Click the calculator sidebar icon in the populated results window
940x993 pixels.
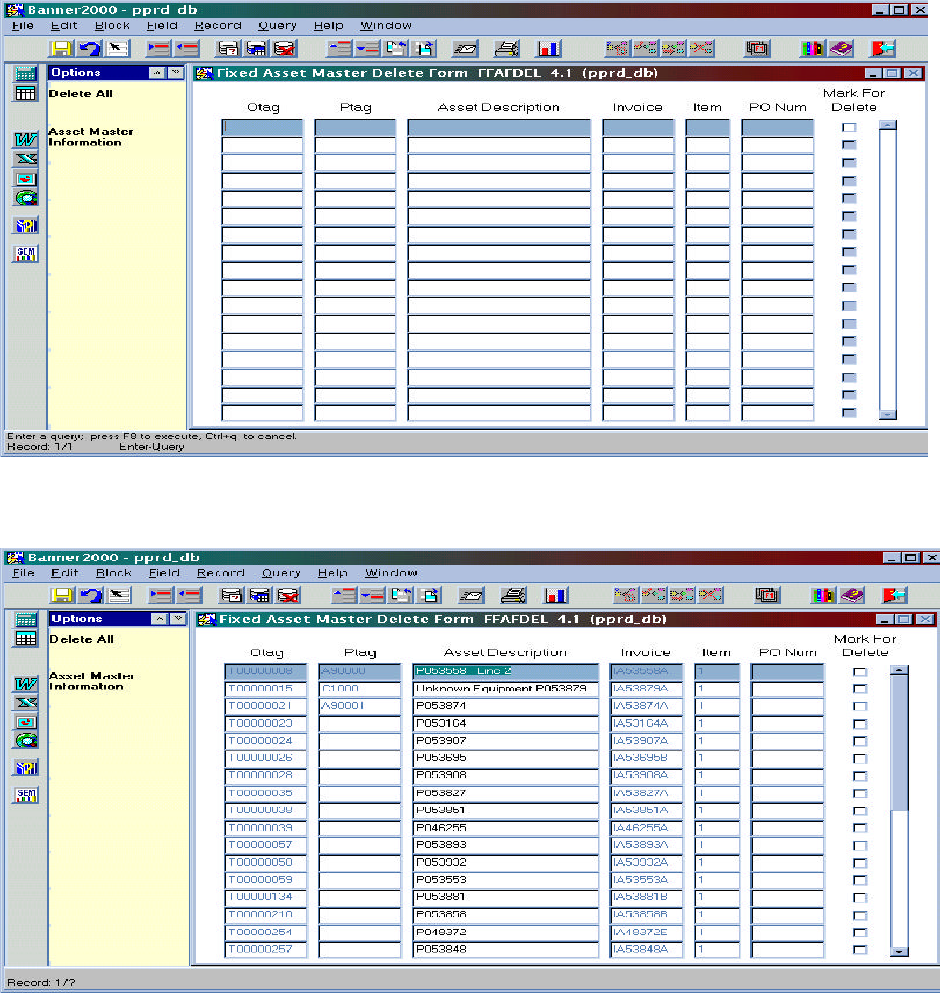pos(26,619)
